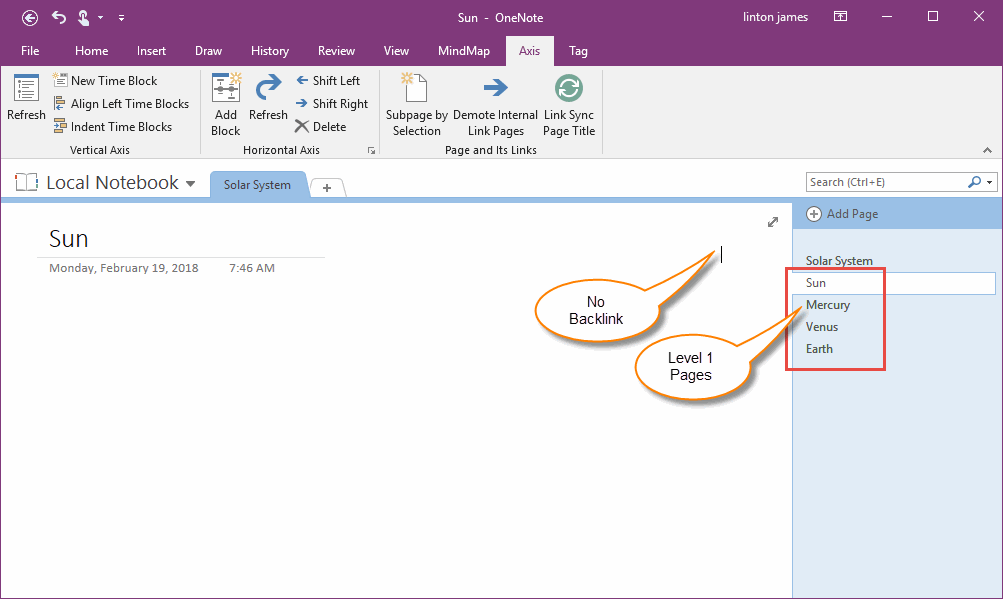Create a new section tab
Image resolution: width=1003 pixels, height=599 pixels.
(x=327, y=188)
